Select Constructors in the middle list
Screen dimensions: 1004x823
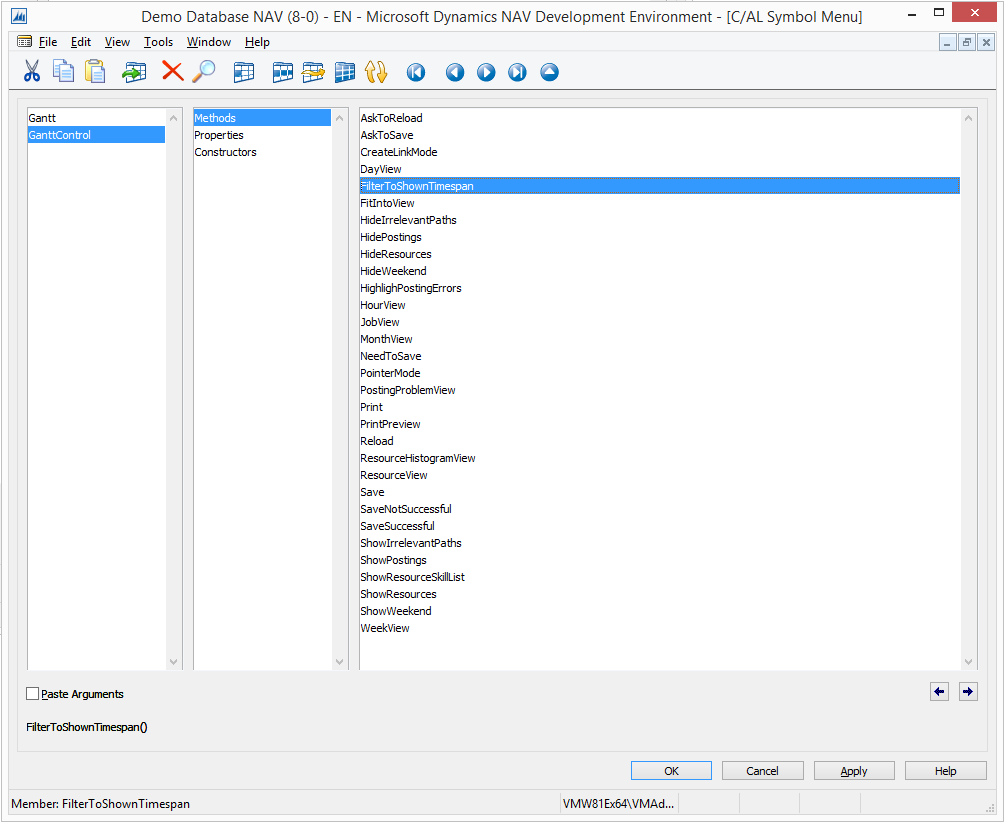(x=262, y=152)
